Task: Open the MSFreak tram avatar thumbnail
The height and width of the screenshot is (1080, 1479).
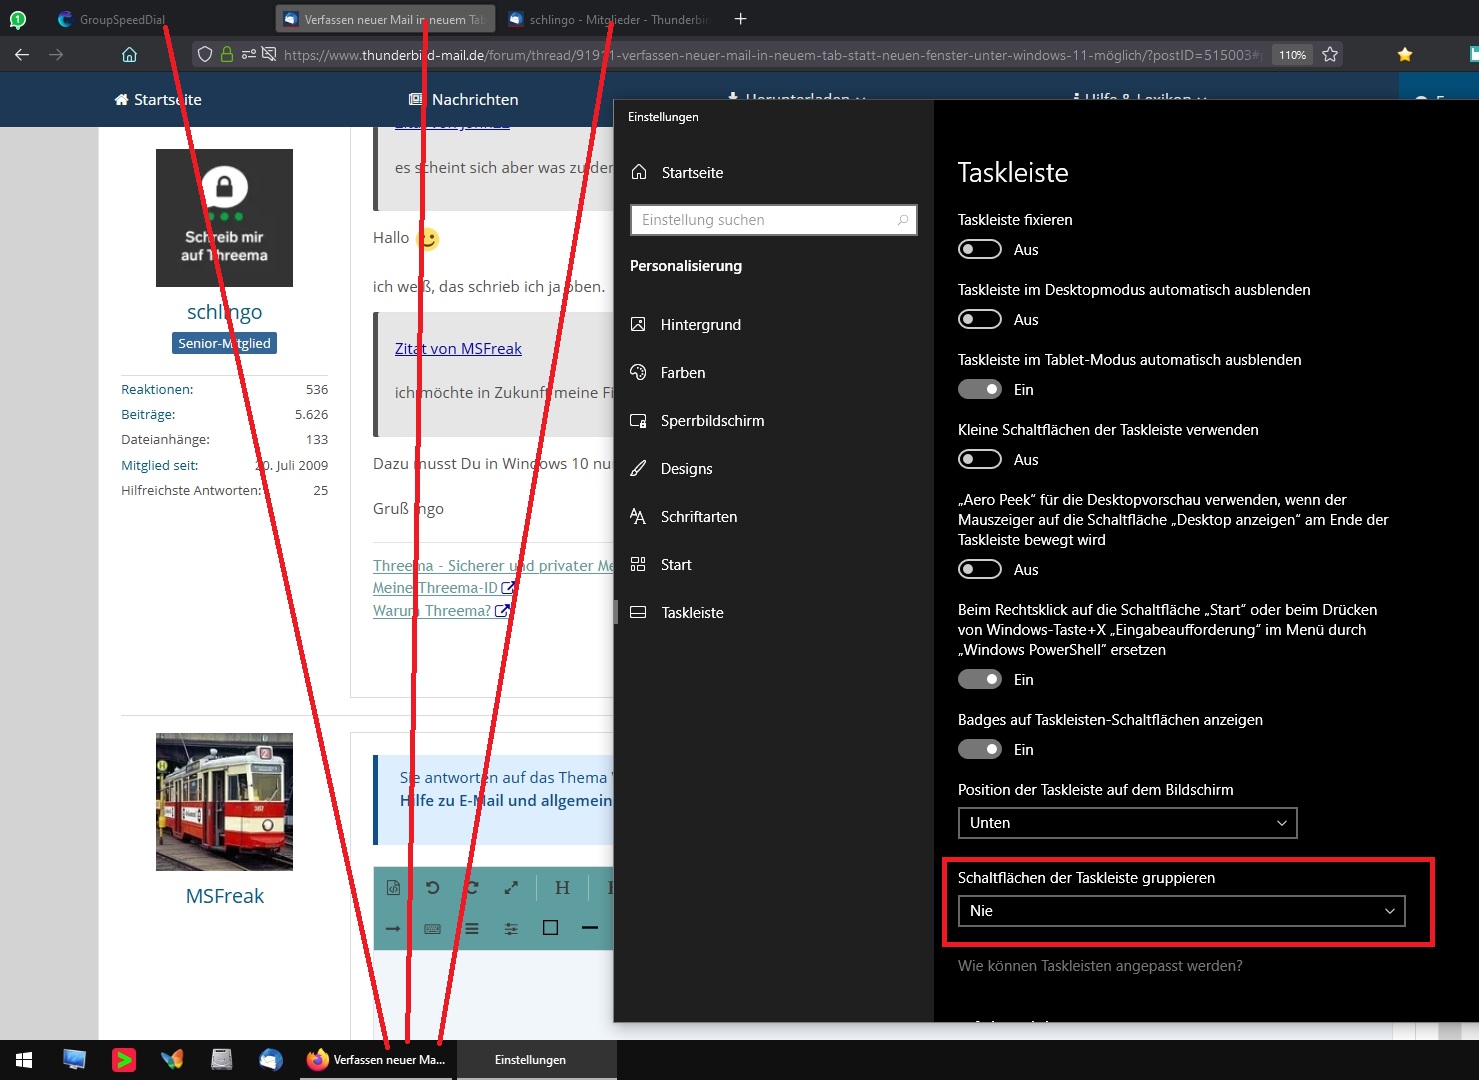Action: 225,802
